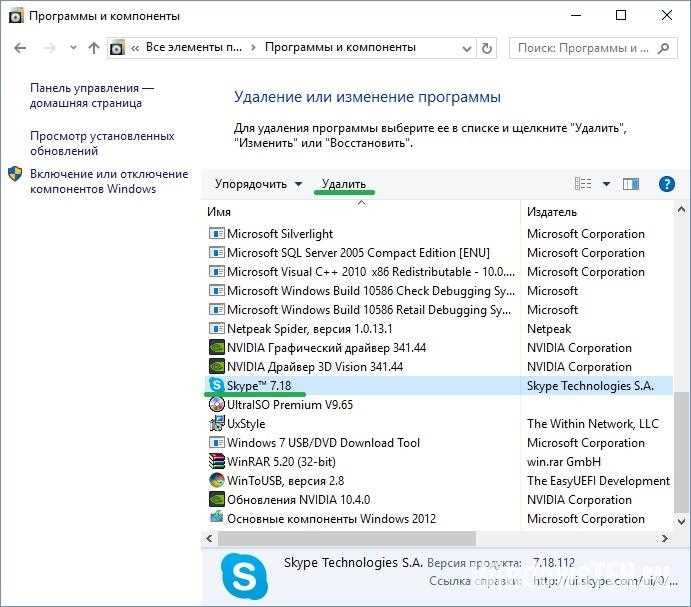Image resolution: width=691 pixels, height=607 pixels.
Task: Refresh the Programs and Features list
Action: [487, 48]
